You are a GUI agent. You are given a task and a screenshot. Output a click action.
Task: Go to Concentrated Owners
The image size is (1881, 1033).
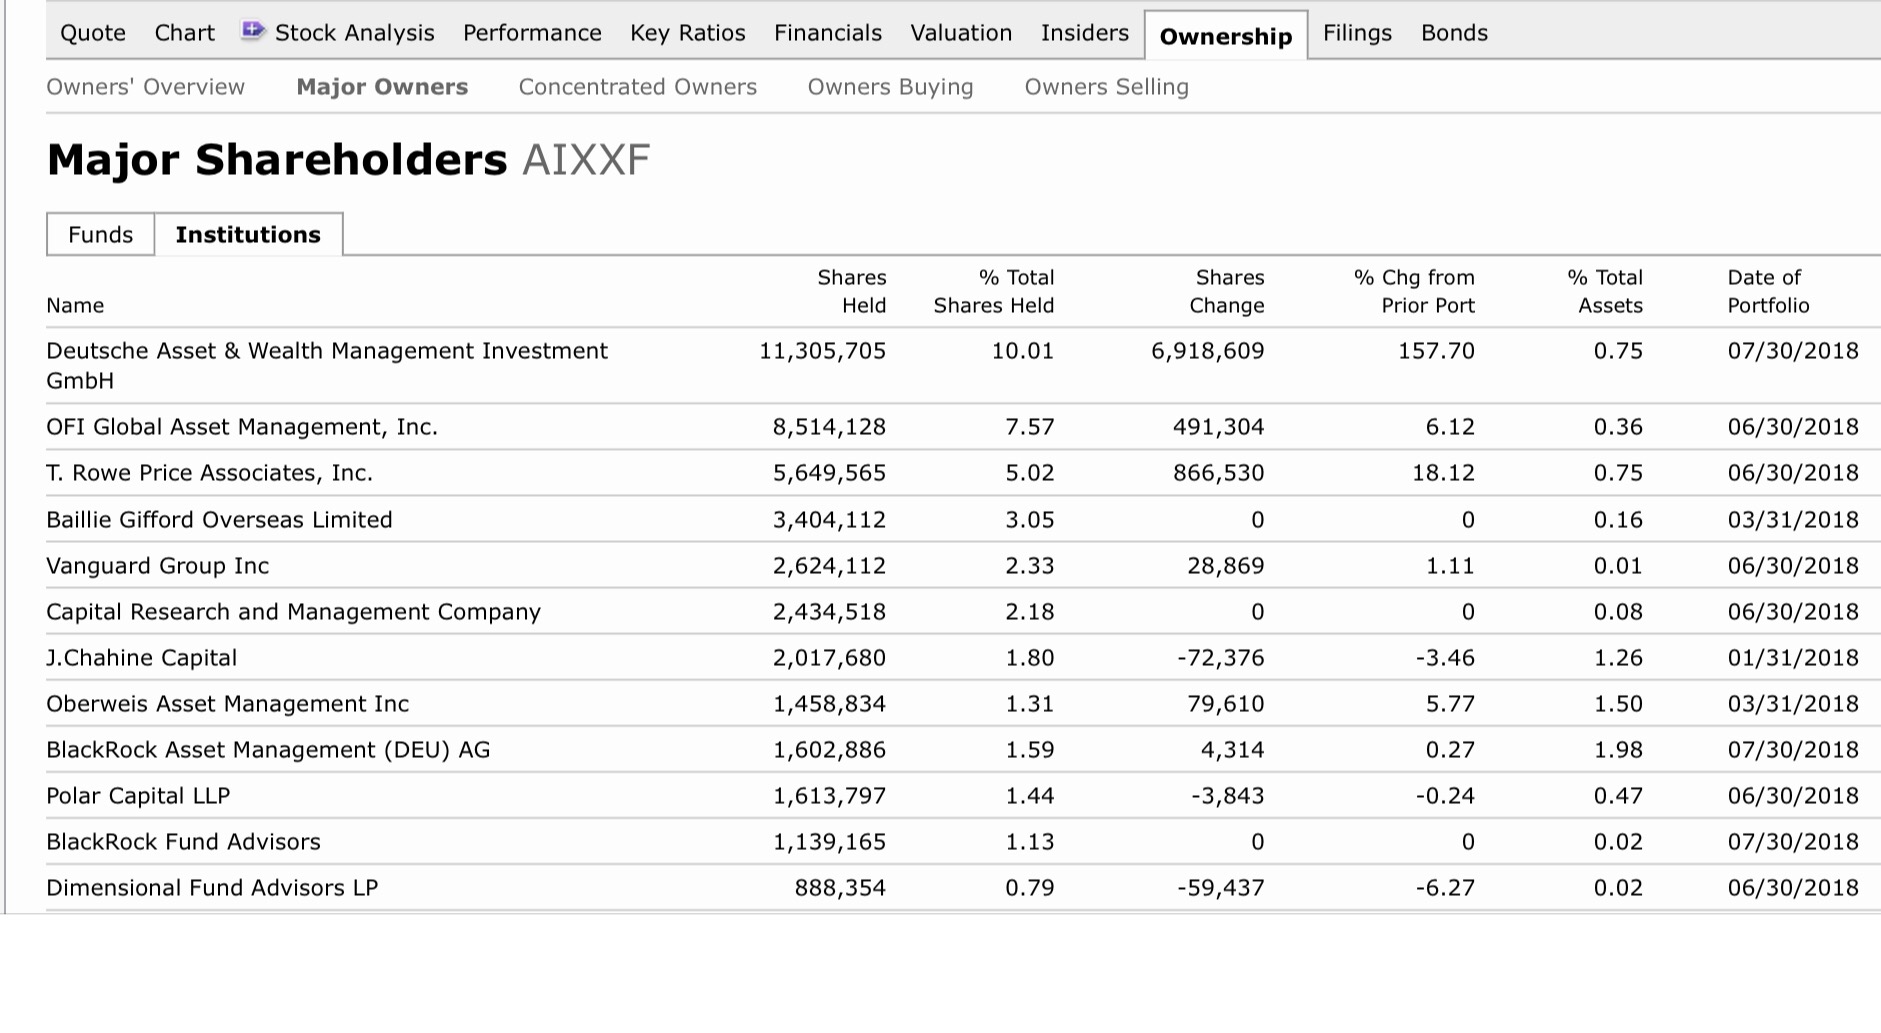(637, 87)
